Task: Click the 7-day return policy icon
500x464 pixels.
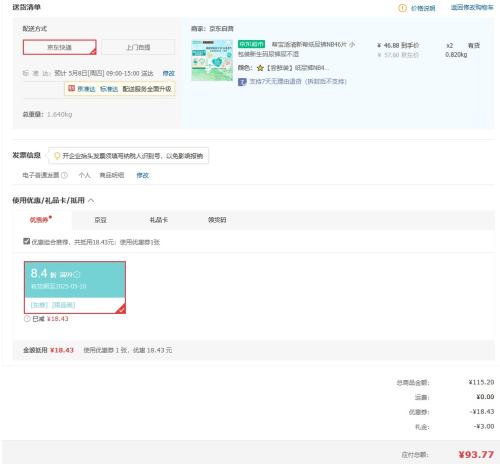Action: (242, 82)
